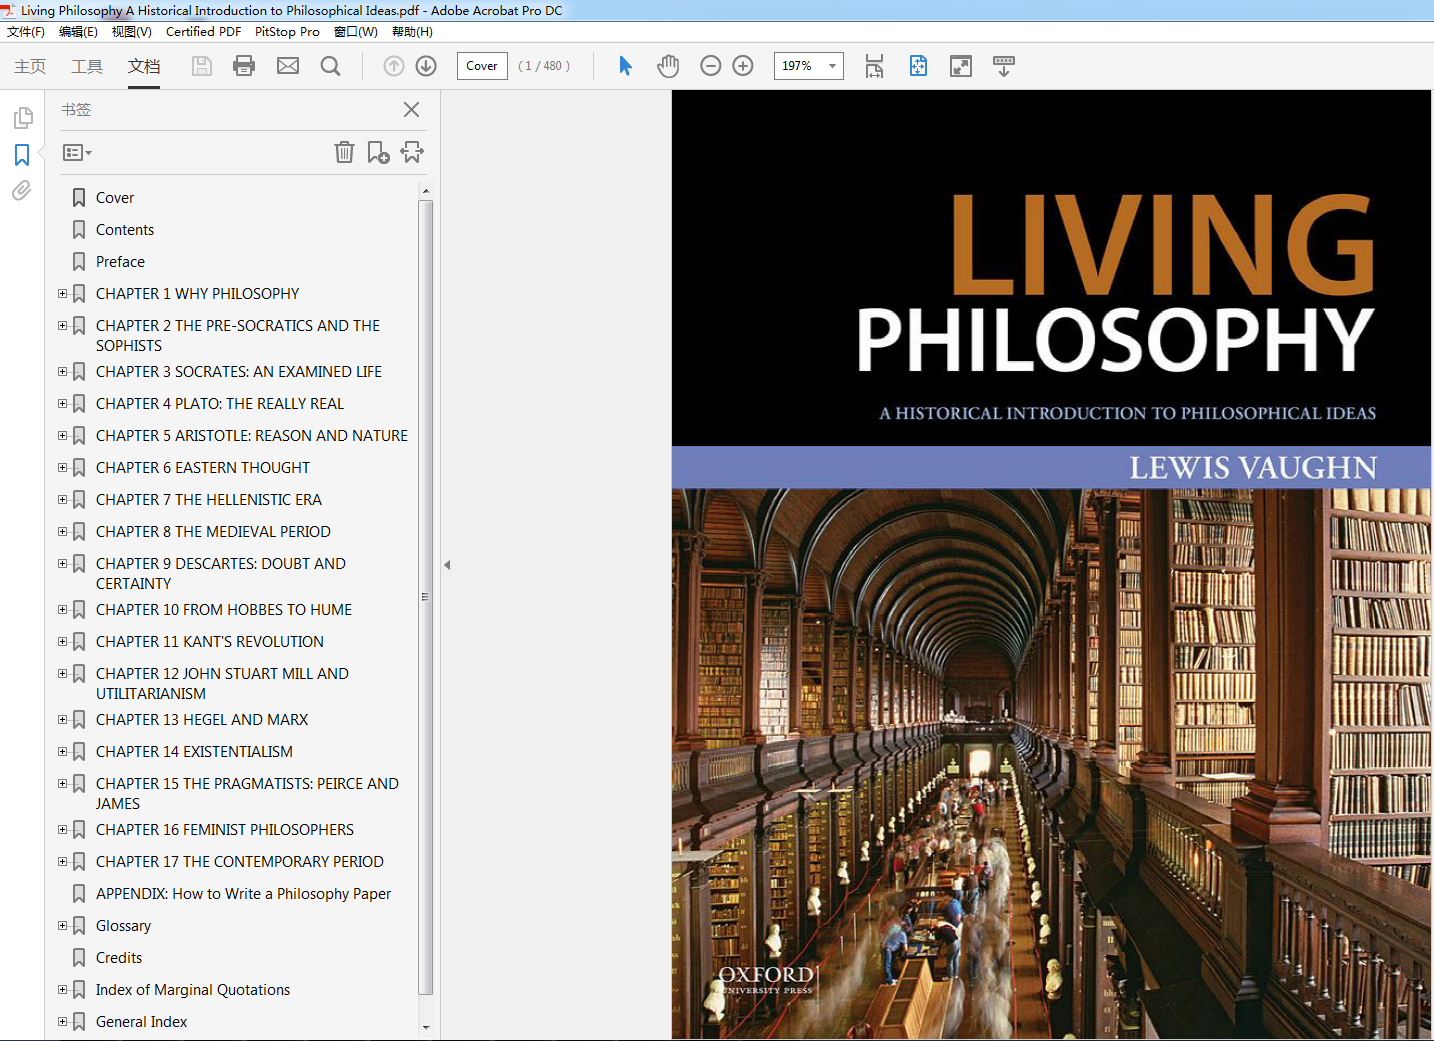The height and width of the screenshot is (1041, 1434).
Task: Click the fit one full page icon
Action: [918, 66]
